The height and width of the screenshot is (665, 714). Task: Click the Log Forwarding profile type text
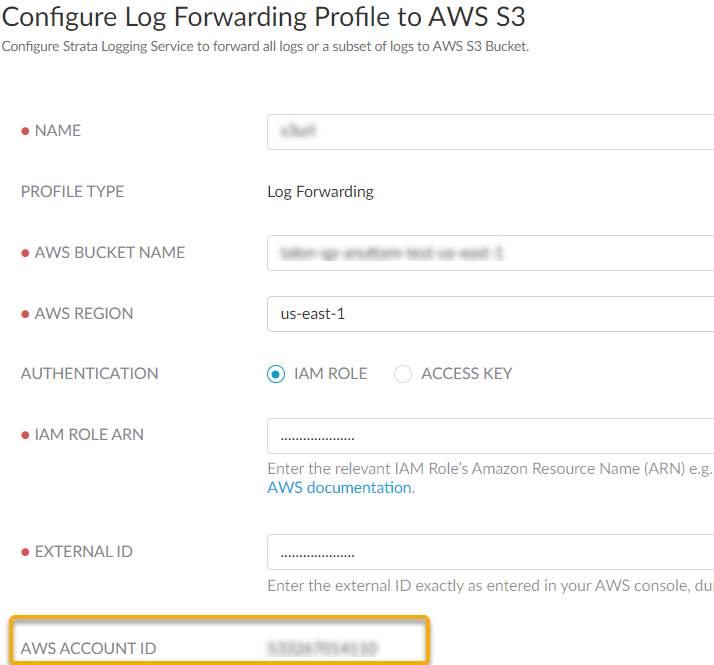click(320, 192)
